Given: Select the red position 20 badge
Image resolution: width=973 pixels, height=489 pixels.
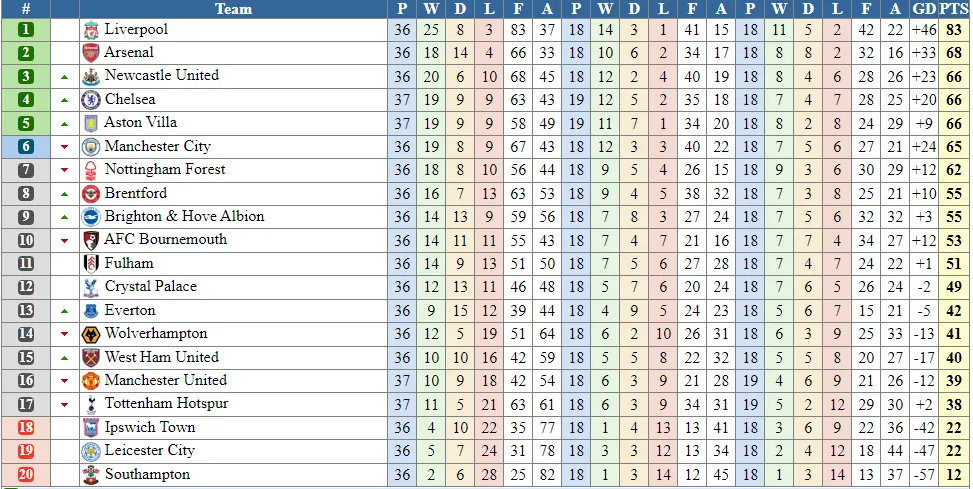Looking at the screenshot, I should [x=26, y=475].
